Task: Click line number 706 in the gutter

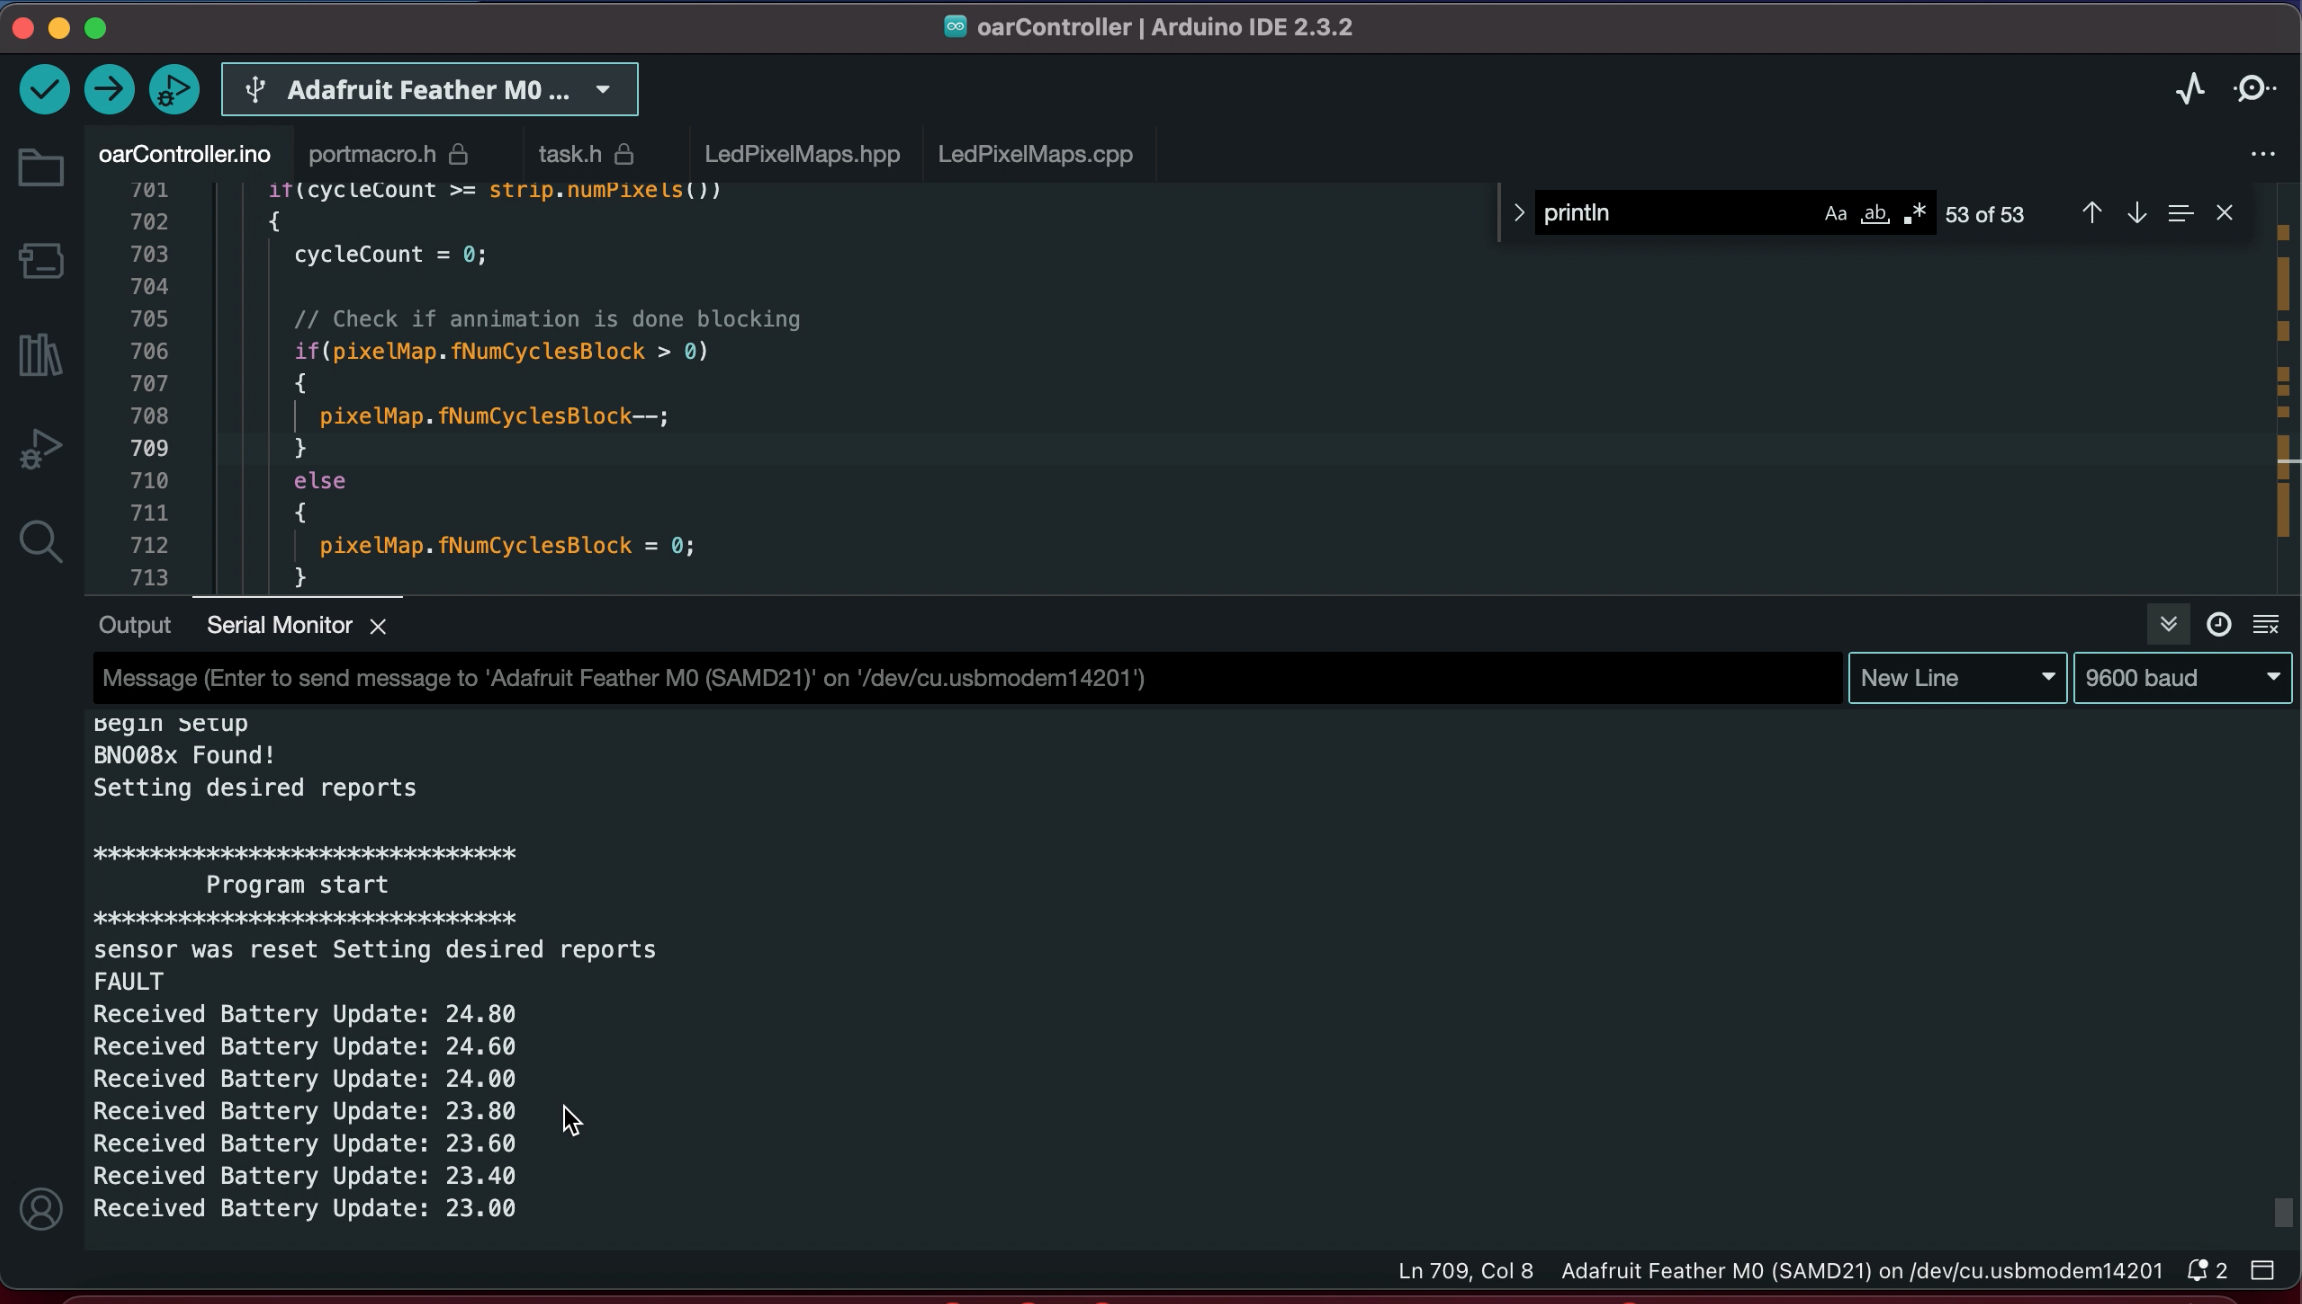Action: (149, 351)
